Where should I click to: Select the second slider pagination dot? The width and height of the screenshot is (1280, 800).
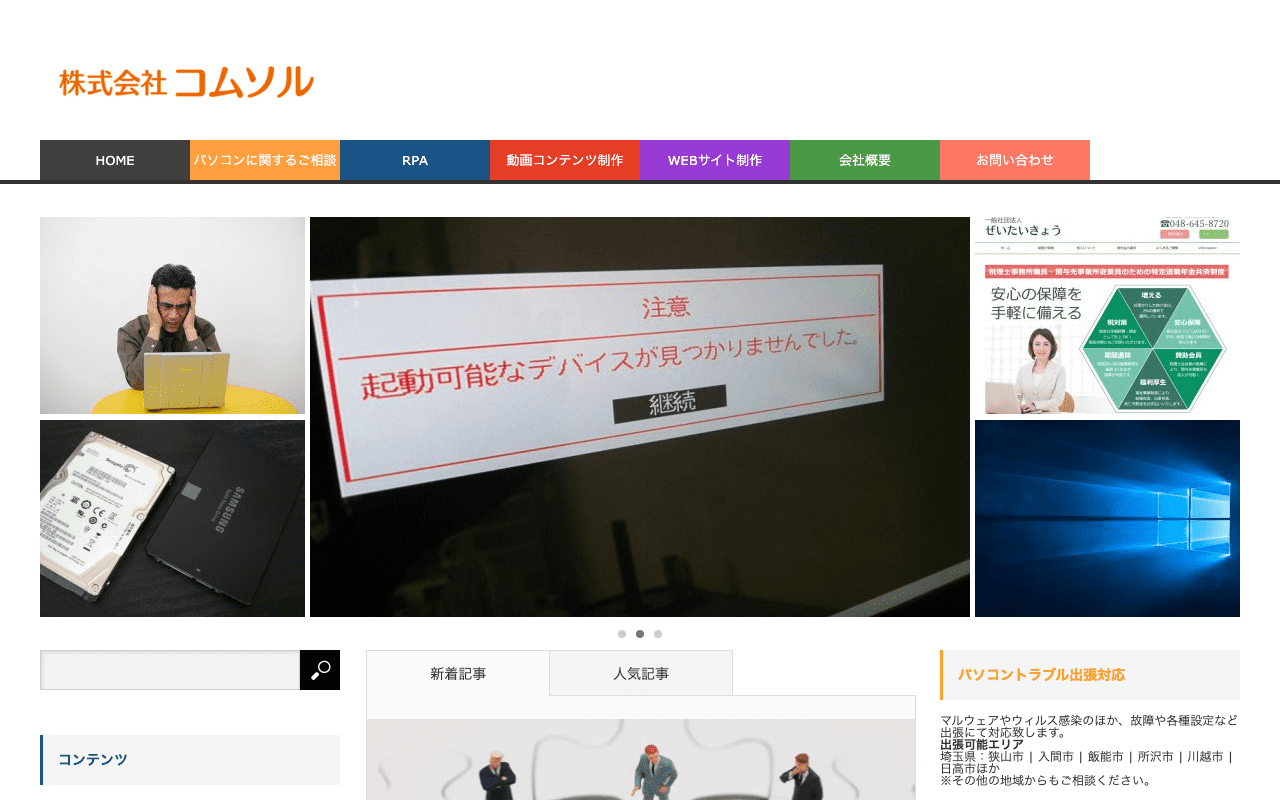(640, 634)
